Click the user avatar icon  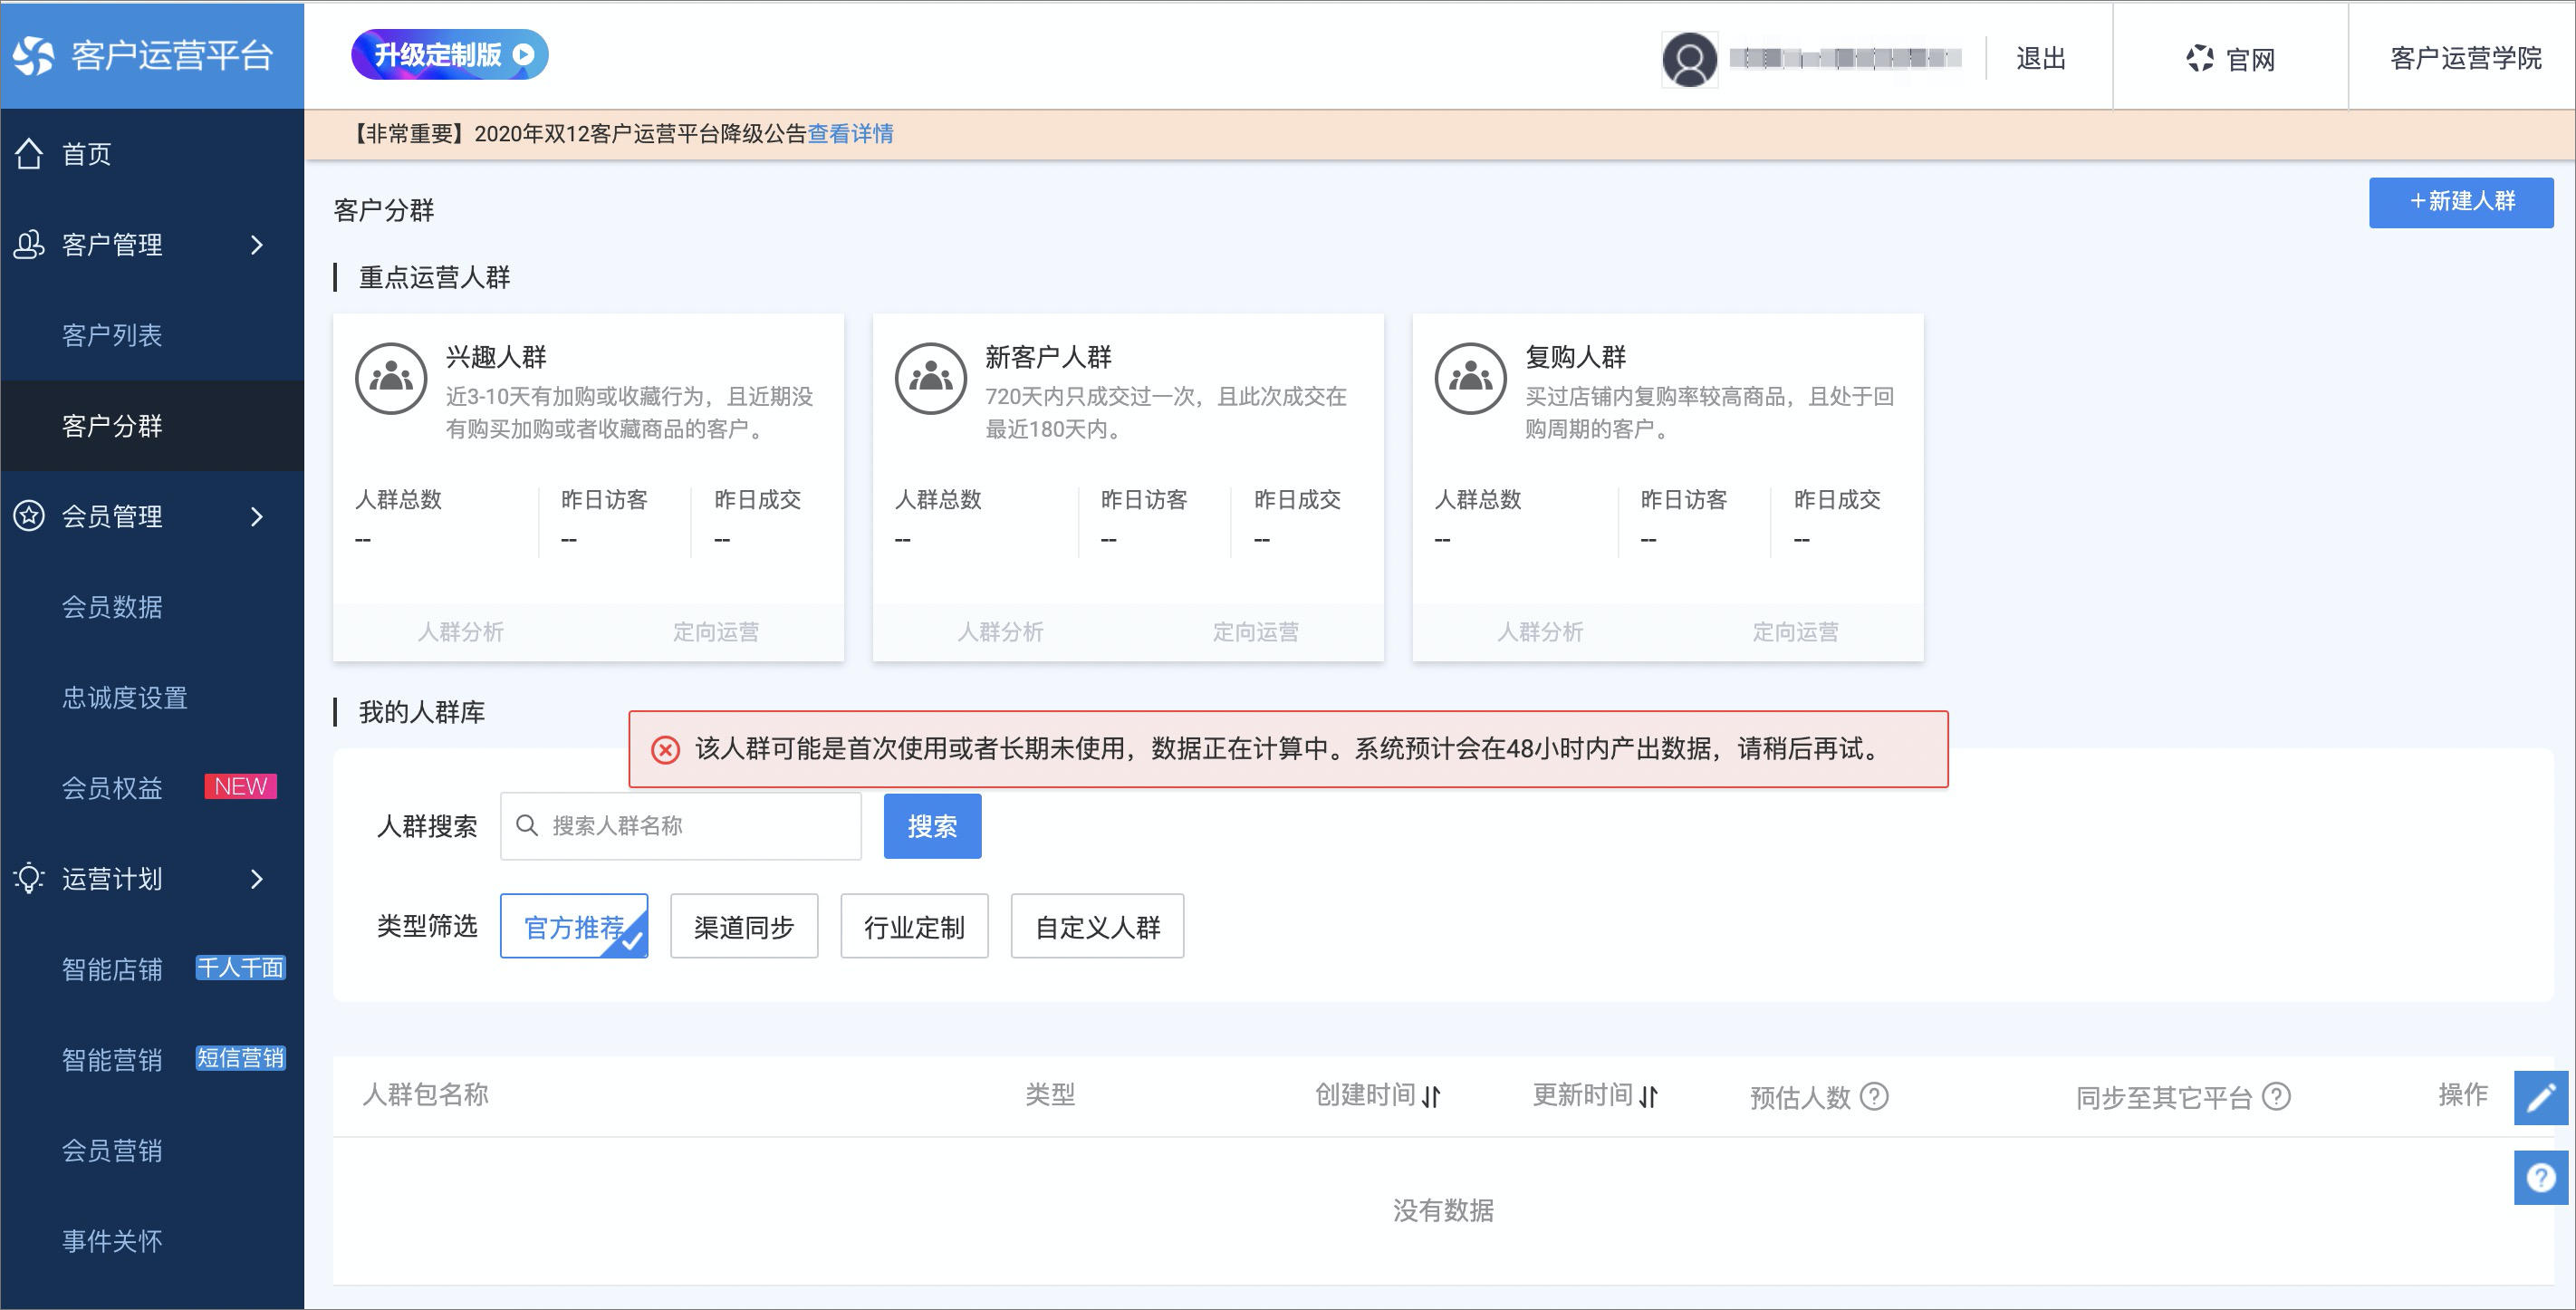click(x=1689, y=59)
